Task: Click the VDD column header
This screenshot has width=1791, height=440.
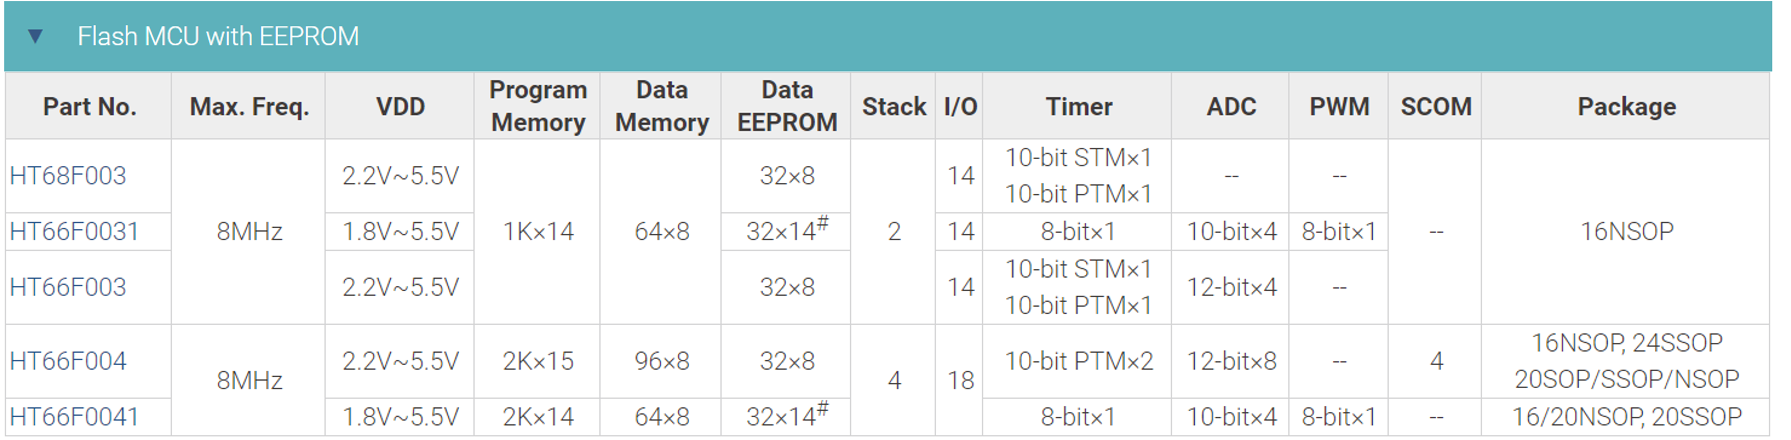Action: coord(400,107)
